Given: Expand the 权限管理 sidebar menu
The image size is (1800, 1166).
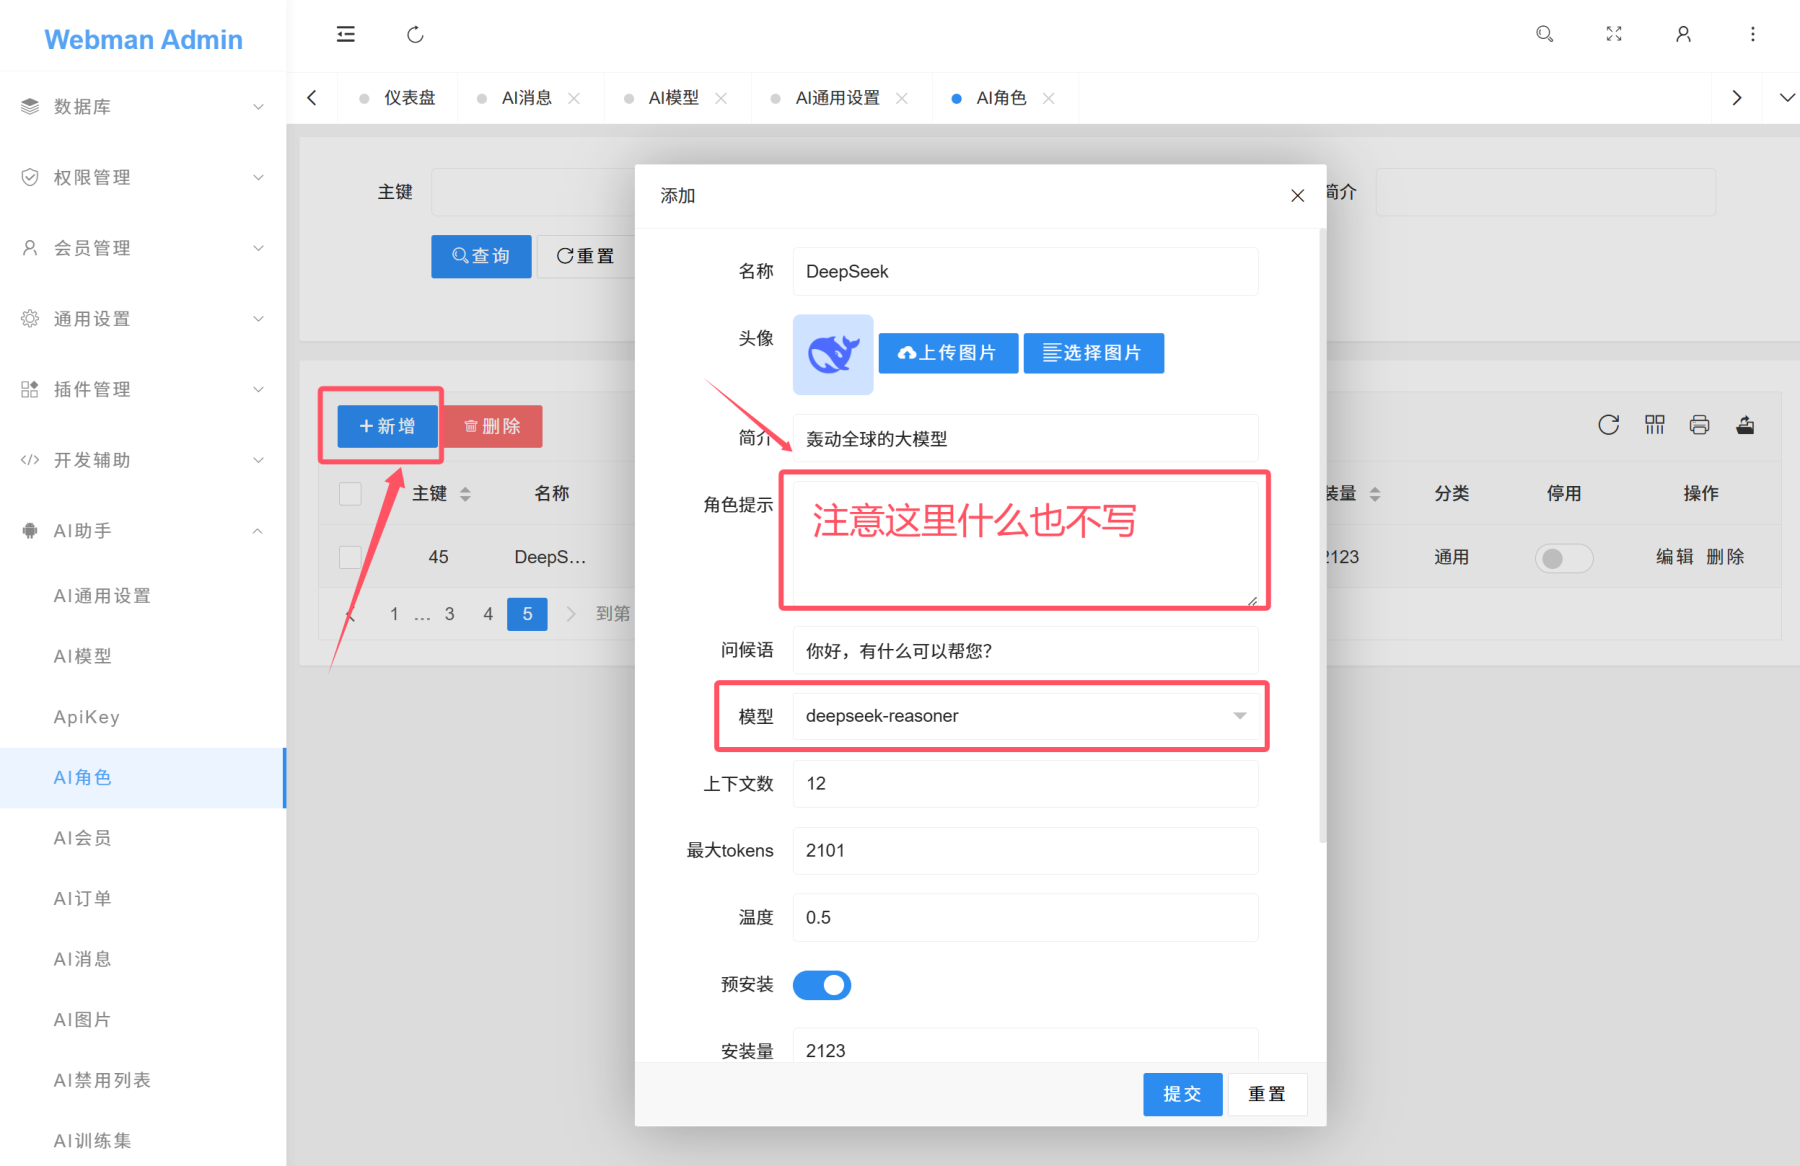Looking at the screenshot, I should point(143,177).
